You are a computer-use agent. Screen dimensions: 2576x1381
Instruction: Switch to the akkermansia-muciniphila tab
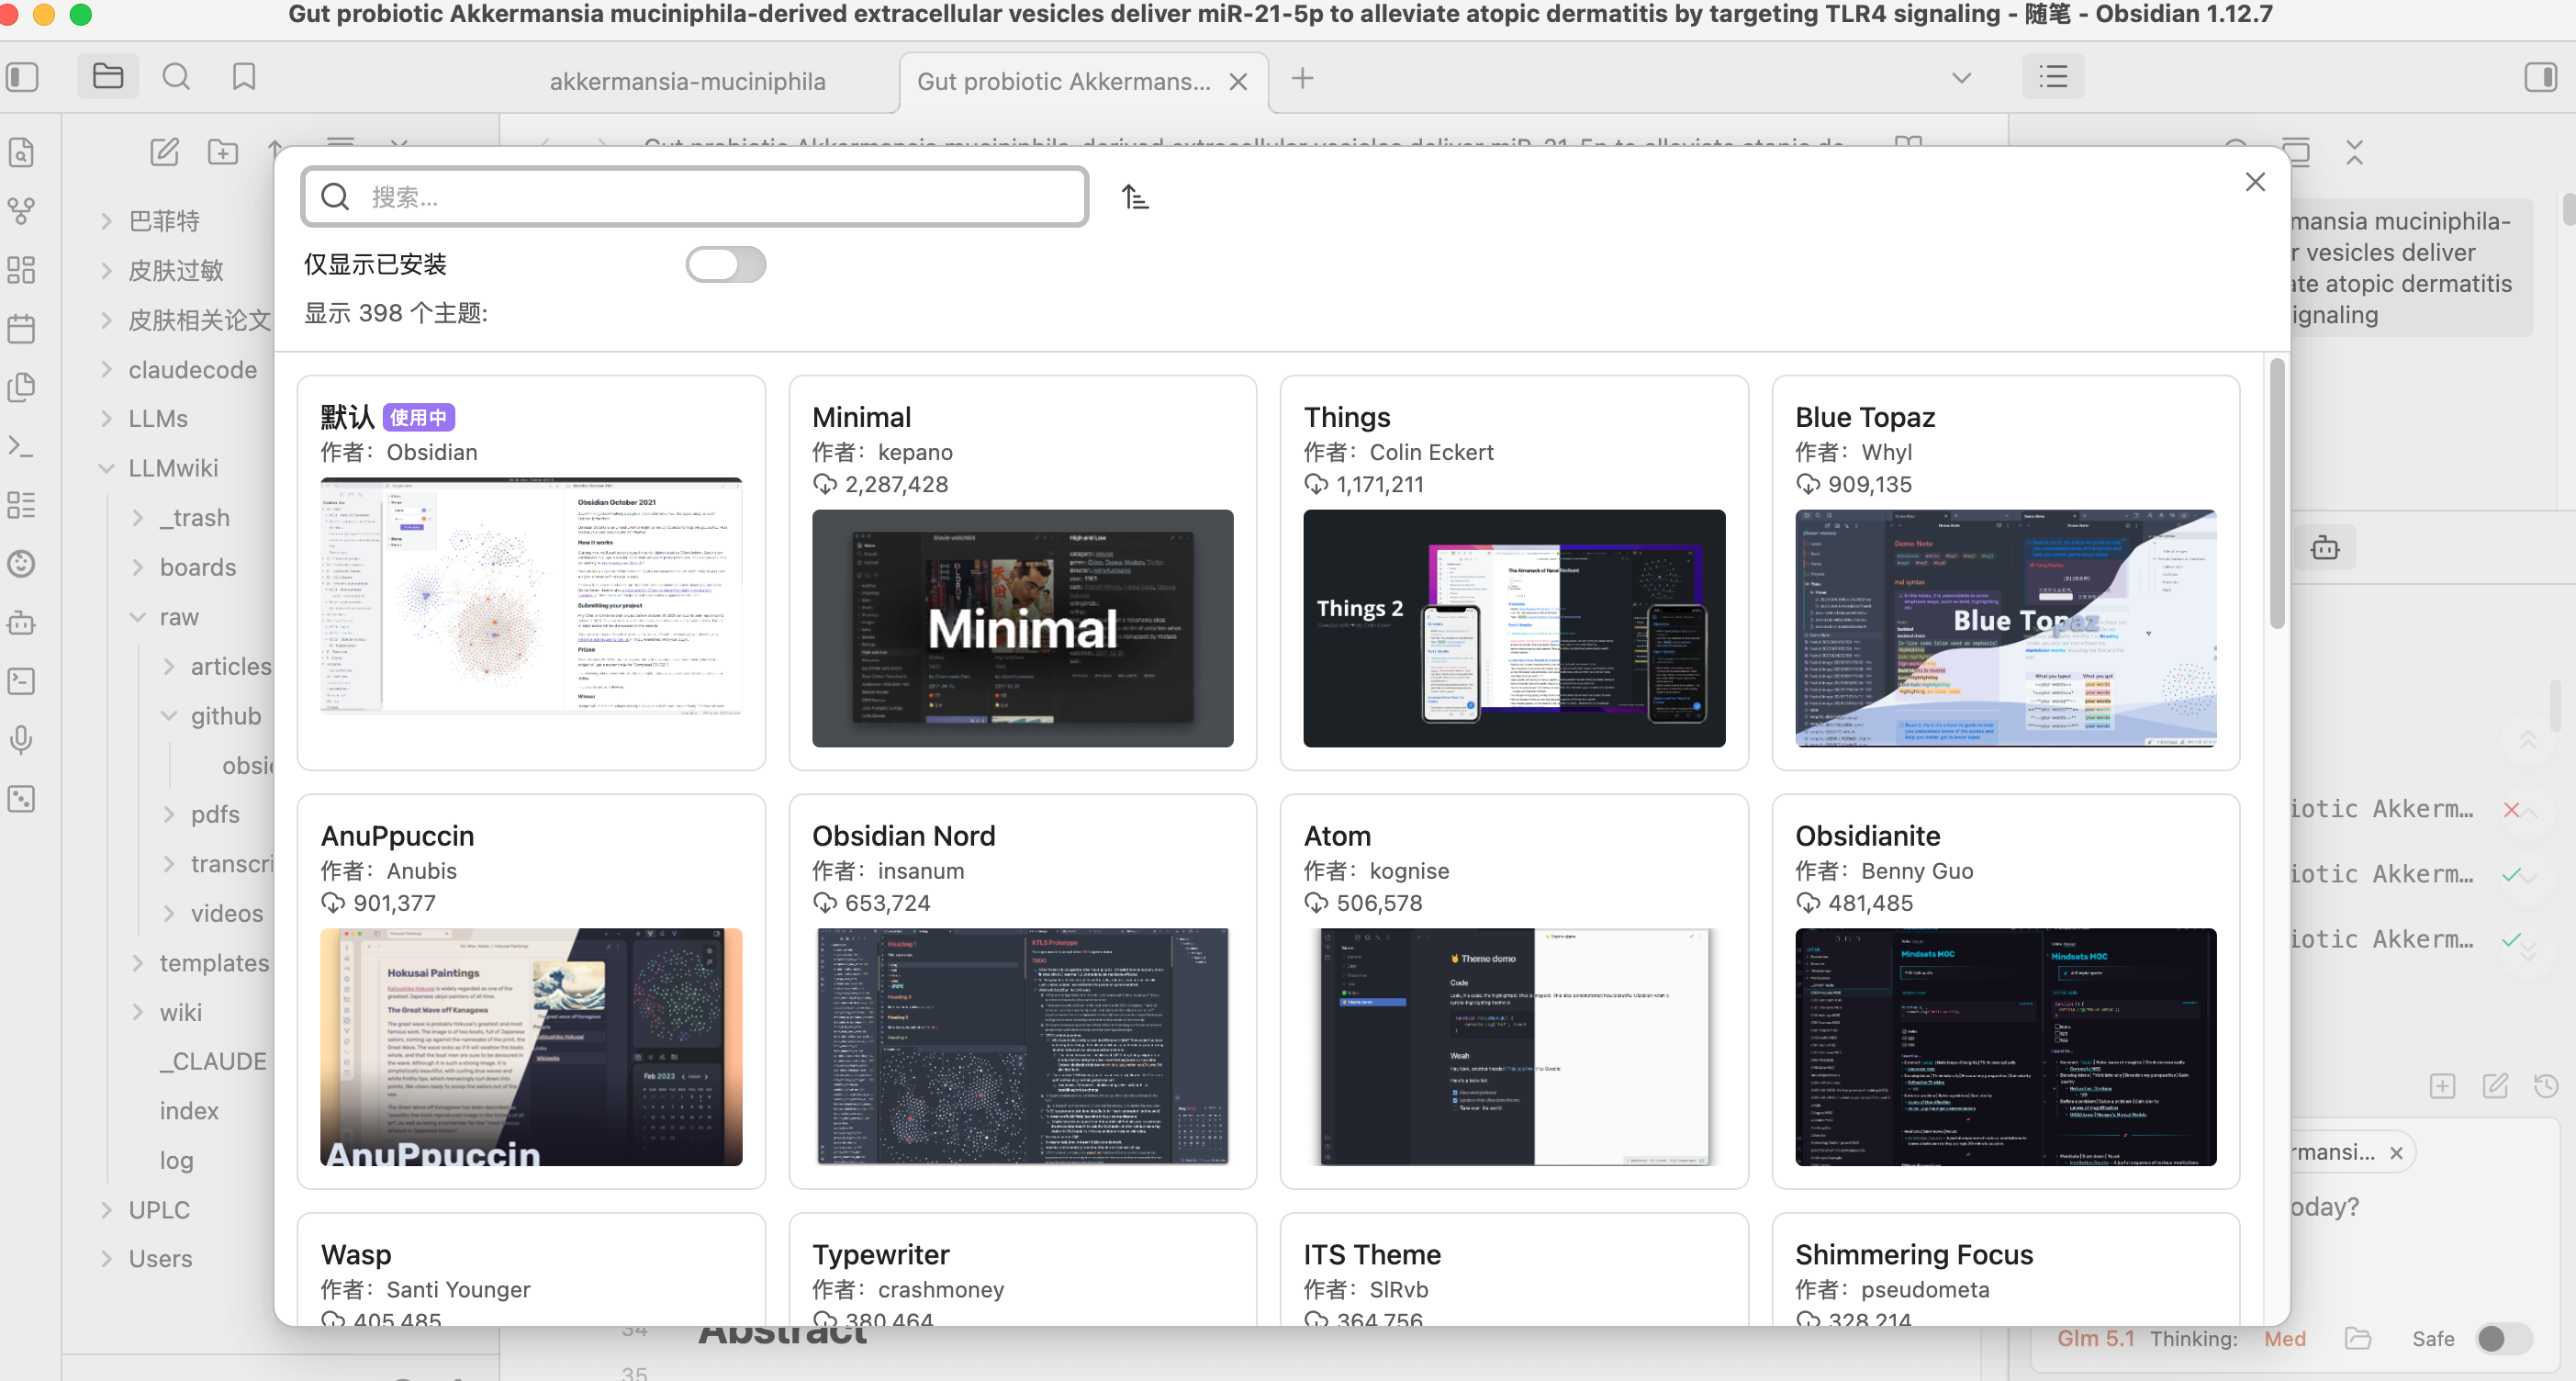[x=688, y=82]
